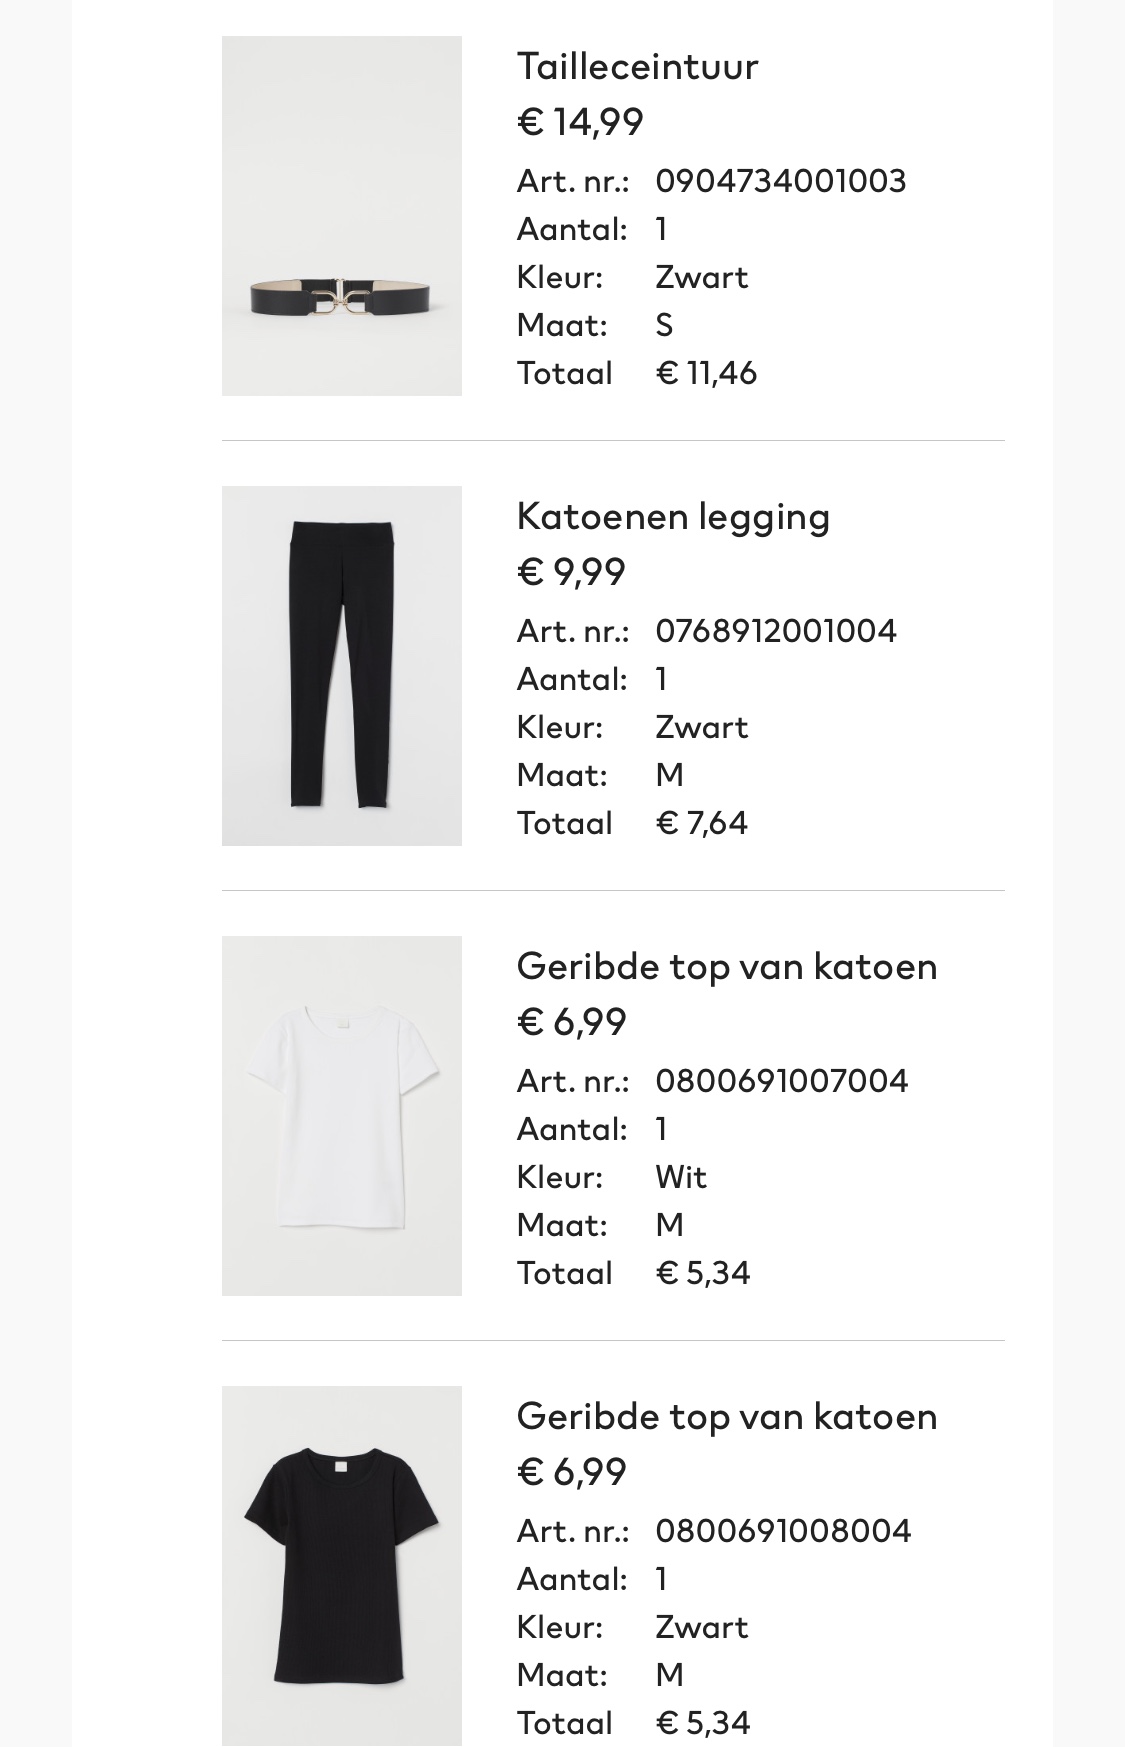Click the Tailleceintuur product title

click(637, 66)
